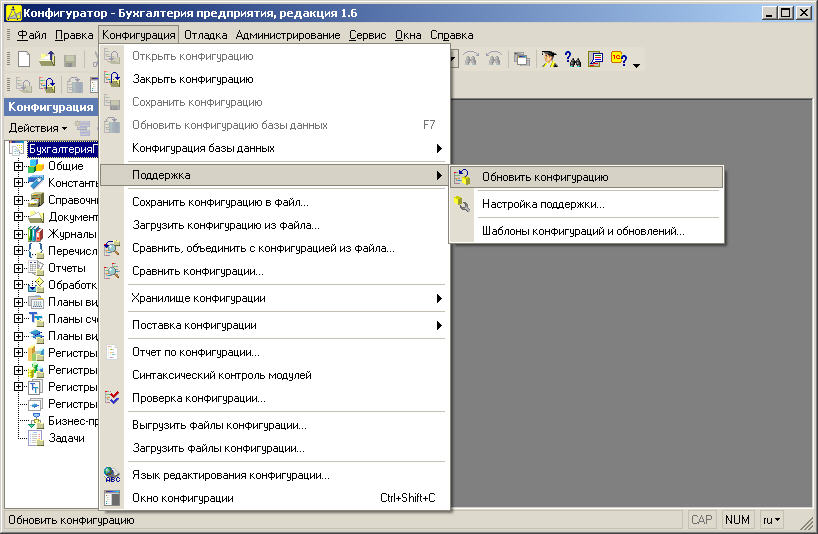Open the Syntax Assistant graduate icon
Image resolution: width=818 pixels, height=534 pixels.
549,59
